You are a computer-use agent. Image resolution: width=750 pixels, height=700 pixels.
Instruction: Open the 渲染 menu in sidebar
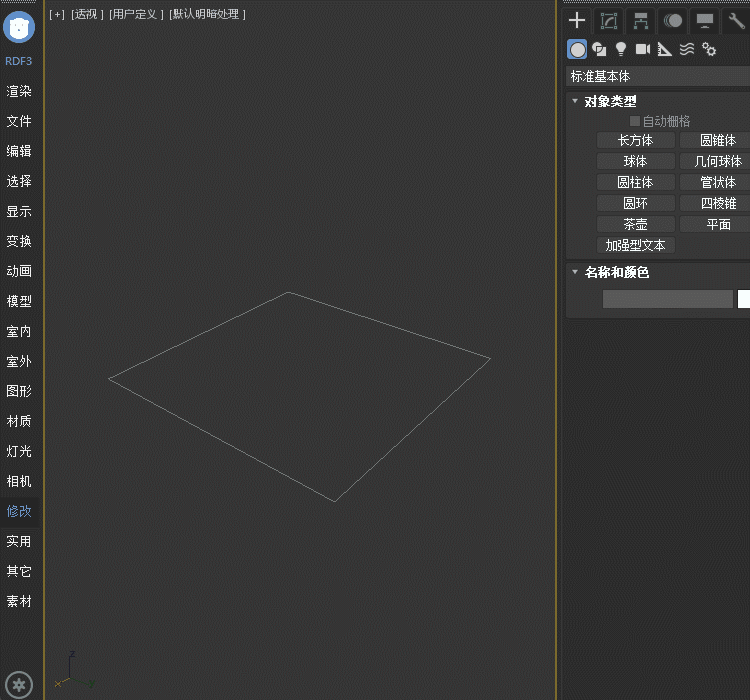pyautogui.click(x=19, y=91)
